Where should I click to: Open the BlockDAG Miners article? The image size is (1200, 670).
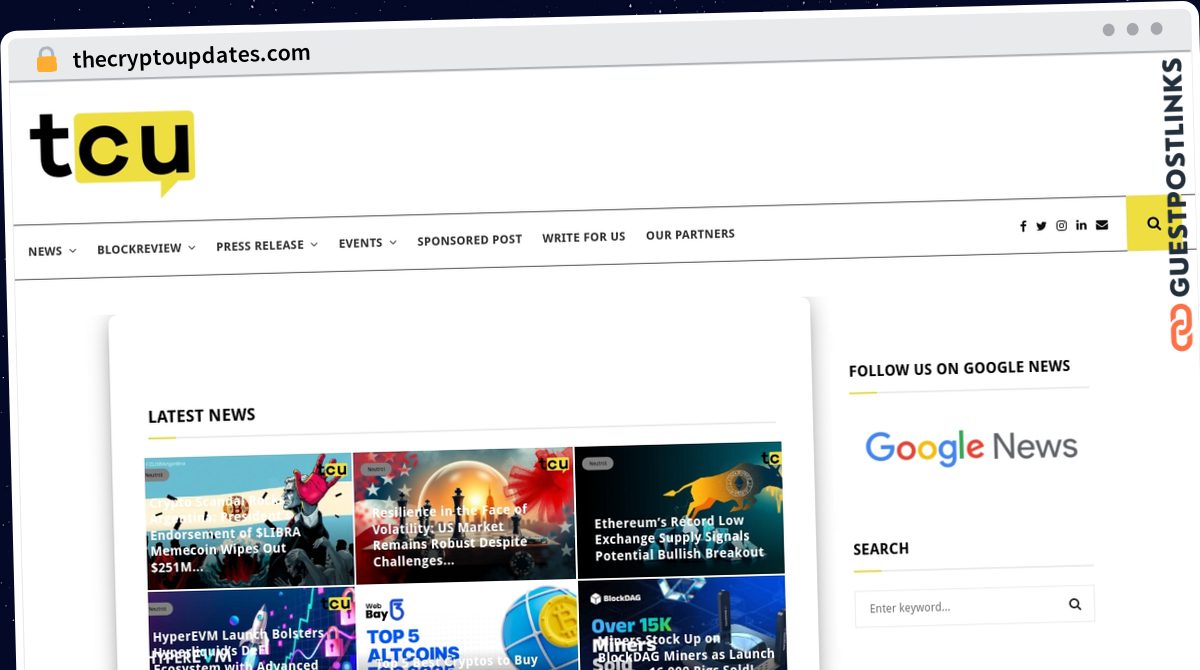[x=682, y=623]
